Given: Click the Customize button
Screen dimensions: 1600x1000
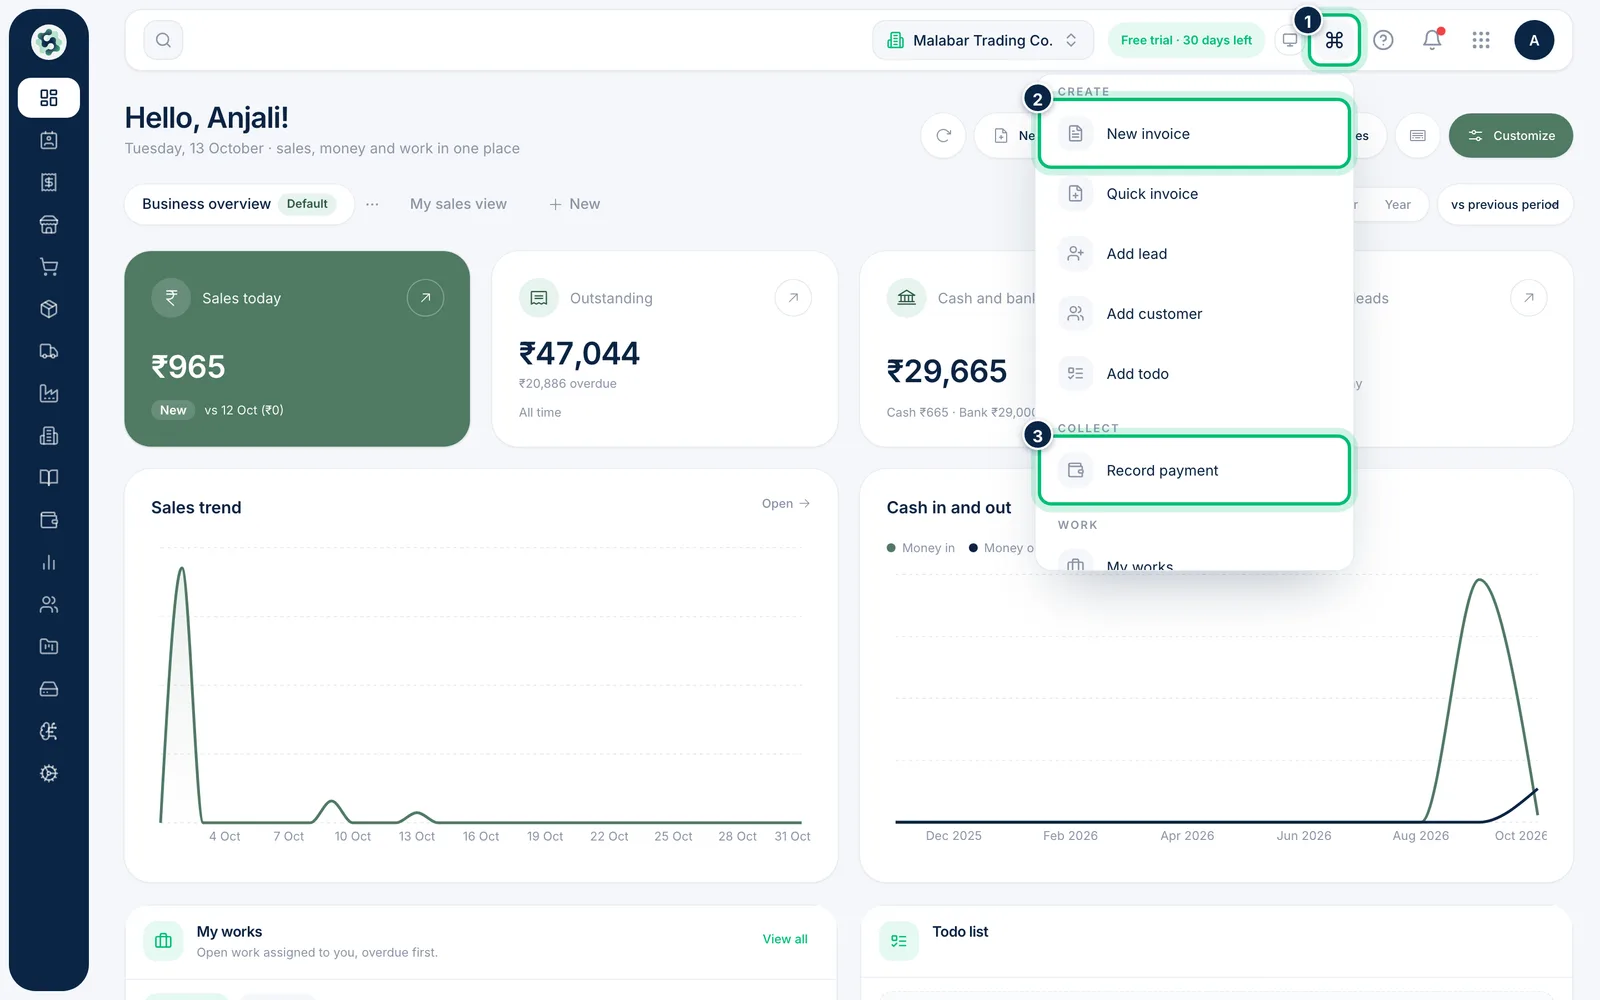Looking at the screenshot, I should point(1510,136).
